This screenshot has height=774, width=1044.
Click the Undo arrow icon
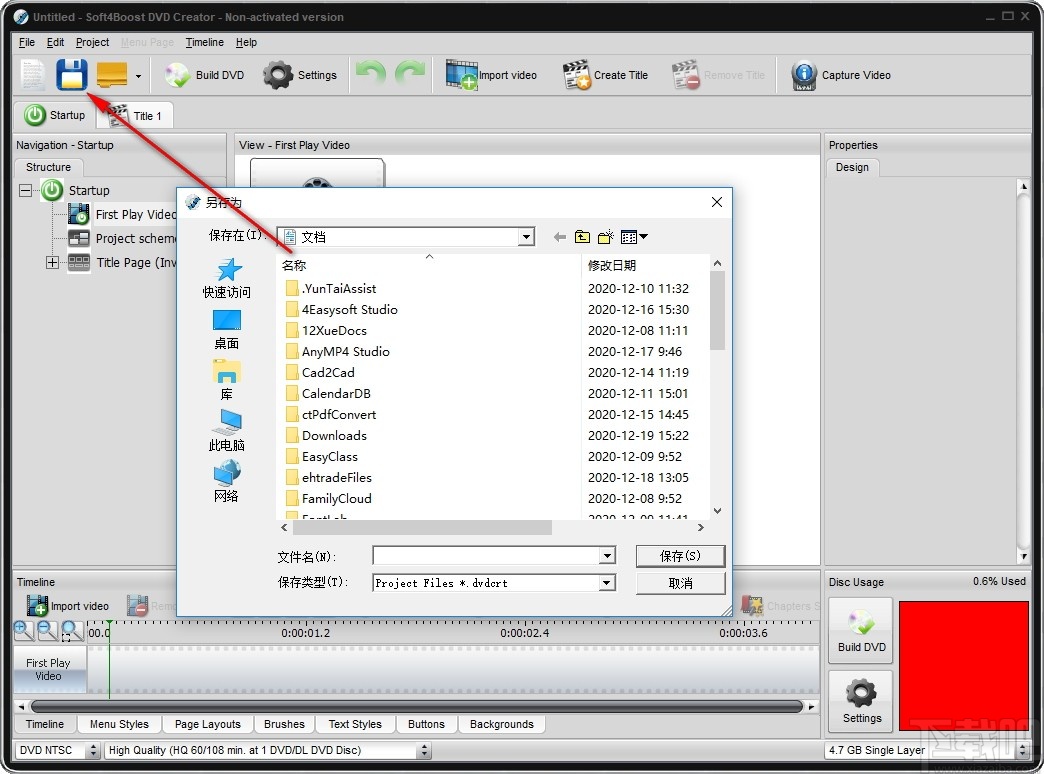coord(369,74)
